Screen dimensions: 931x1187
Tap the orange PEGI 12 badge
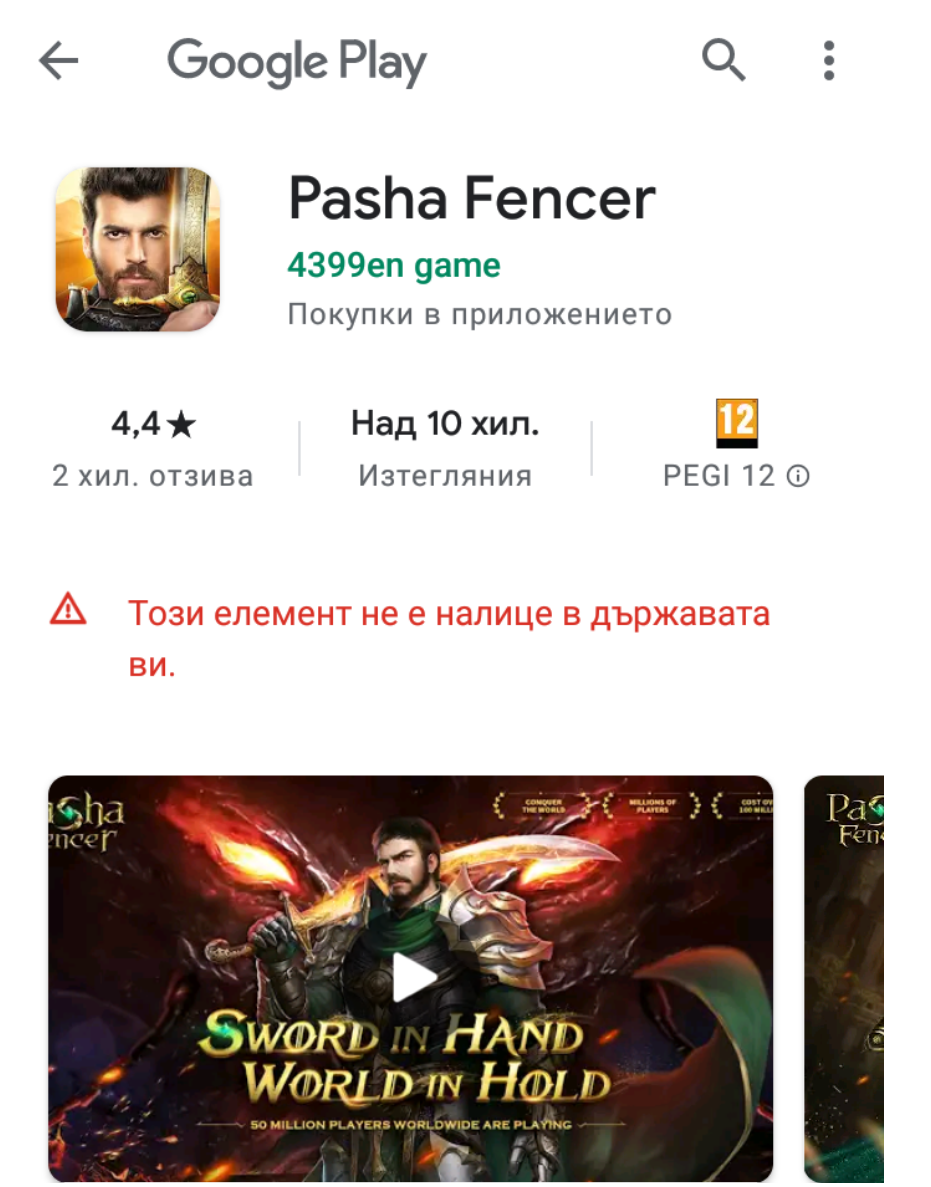[736, 423]
